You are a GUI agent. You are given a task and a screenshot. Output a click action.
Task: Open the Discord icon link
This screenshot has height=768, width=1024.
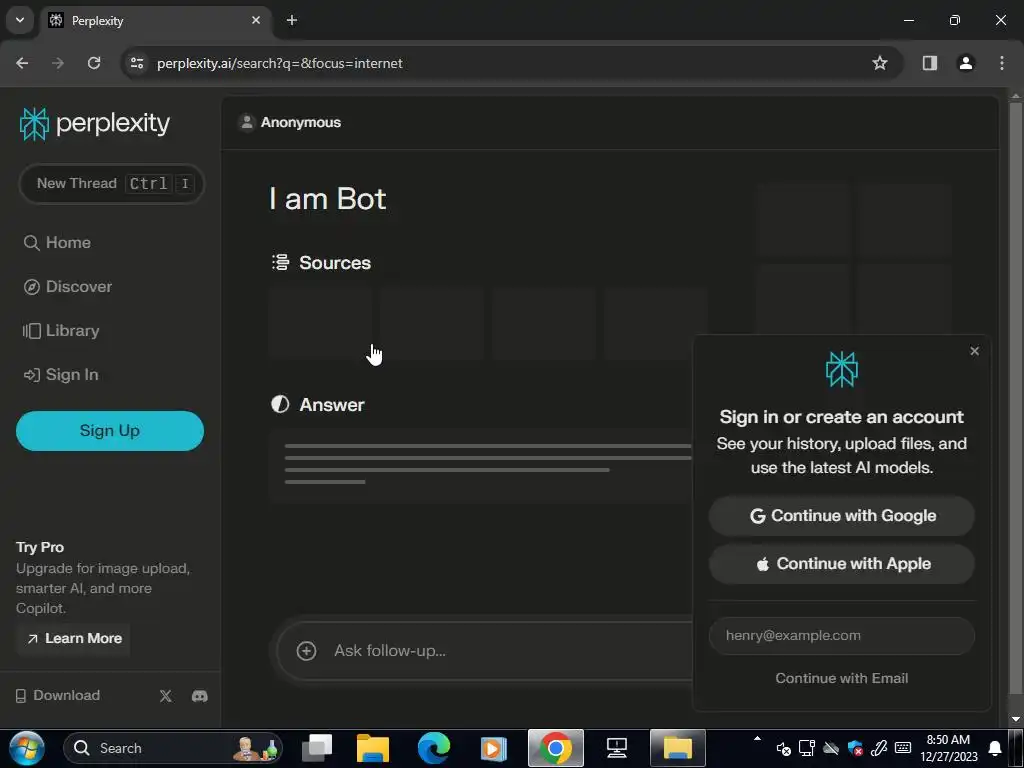[x=200, y=696]
